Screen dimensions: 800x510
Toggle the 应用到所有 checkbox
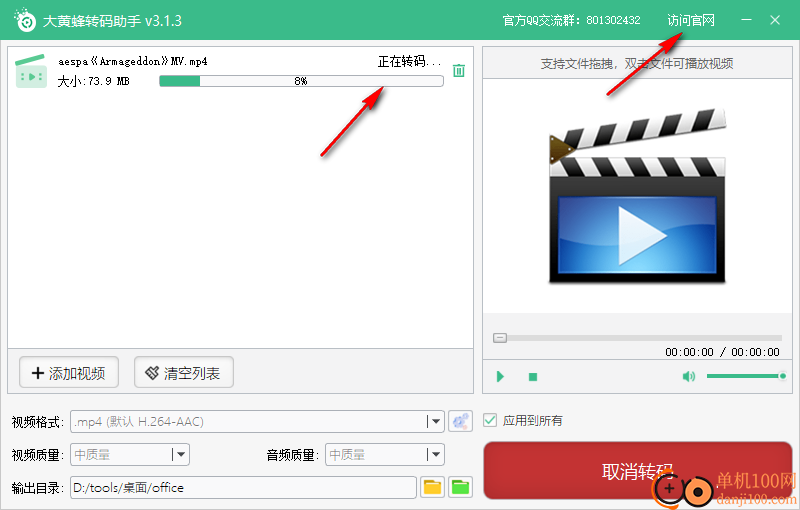[x=491, y=420]
